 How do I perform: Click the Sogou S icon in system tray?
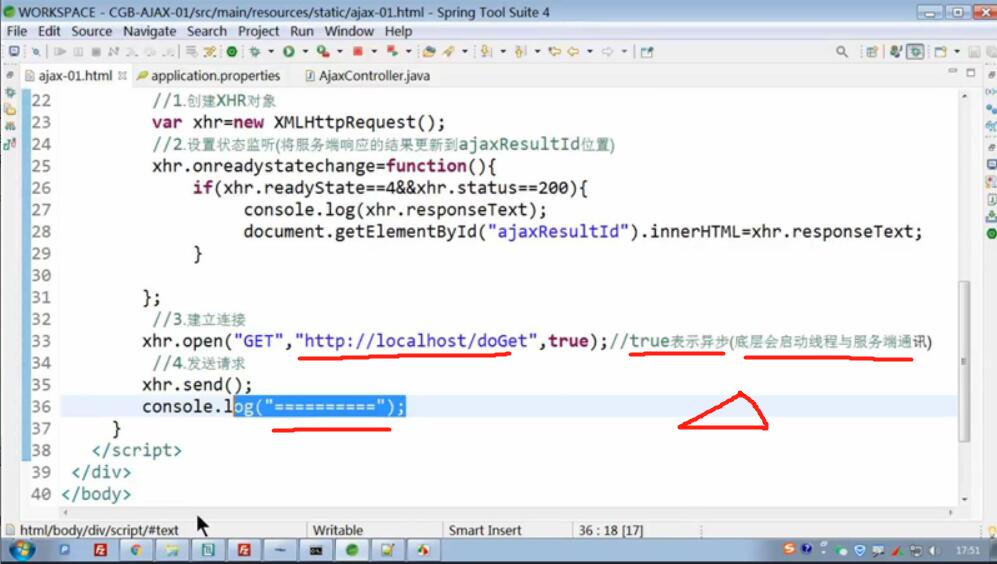789,549
